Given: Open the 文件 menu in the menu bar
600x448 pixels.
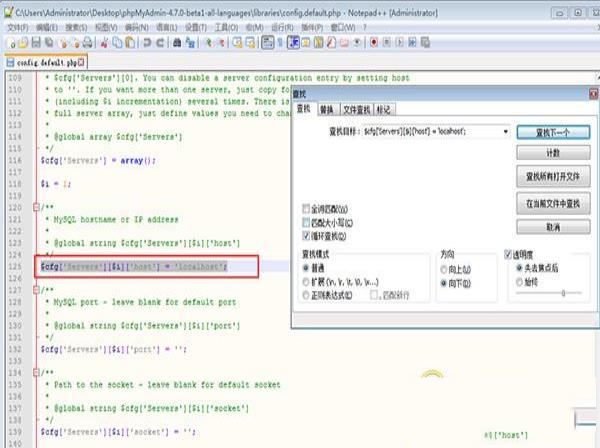Looking at the screenshot, I should (17, 28).
